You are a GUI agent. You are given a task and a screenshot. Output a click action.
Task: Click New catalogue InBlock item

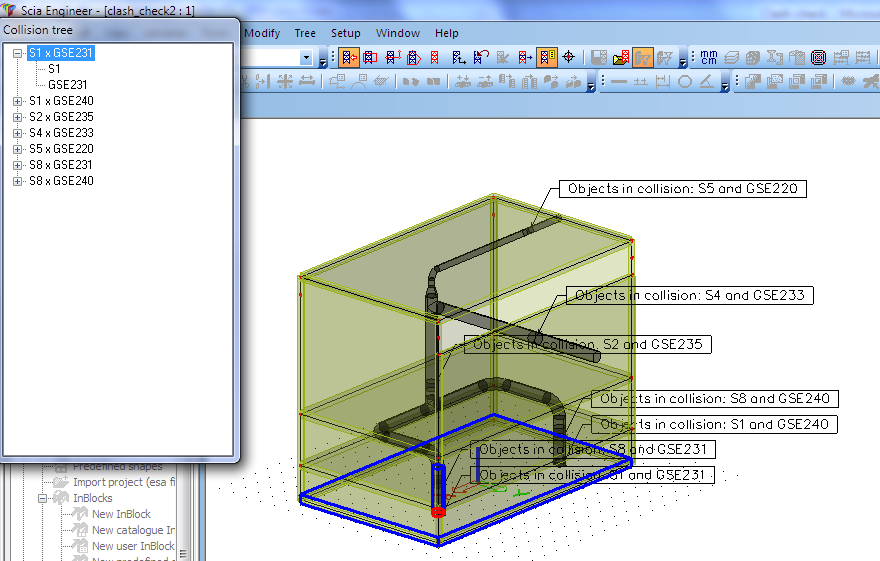133,530
